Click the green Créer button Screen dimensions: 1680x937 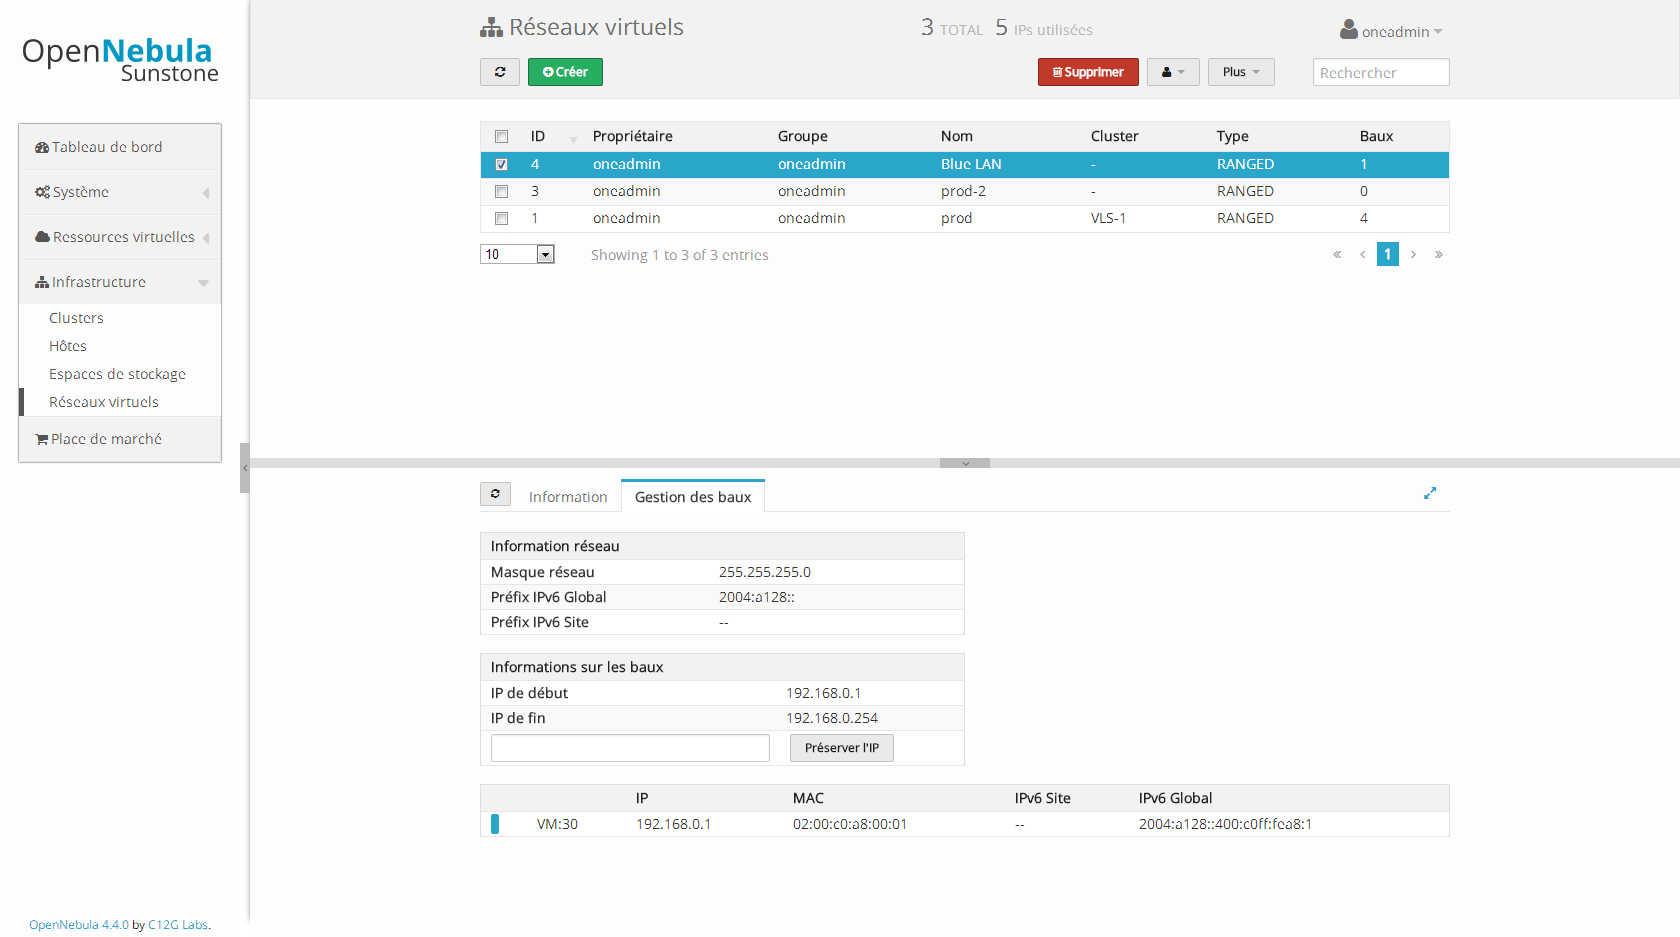[565, 72]
